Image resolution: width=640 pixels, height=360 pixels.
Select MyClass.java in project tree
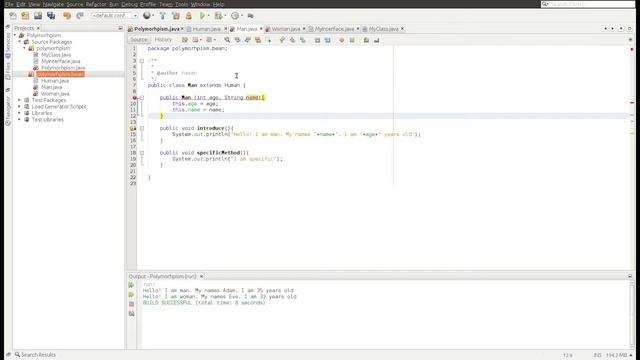pos(56,55)
